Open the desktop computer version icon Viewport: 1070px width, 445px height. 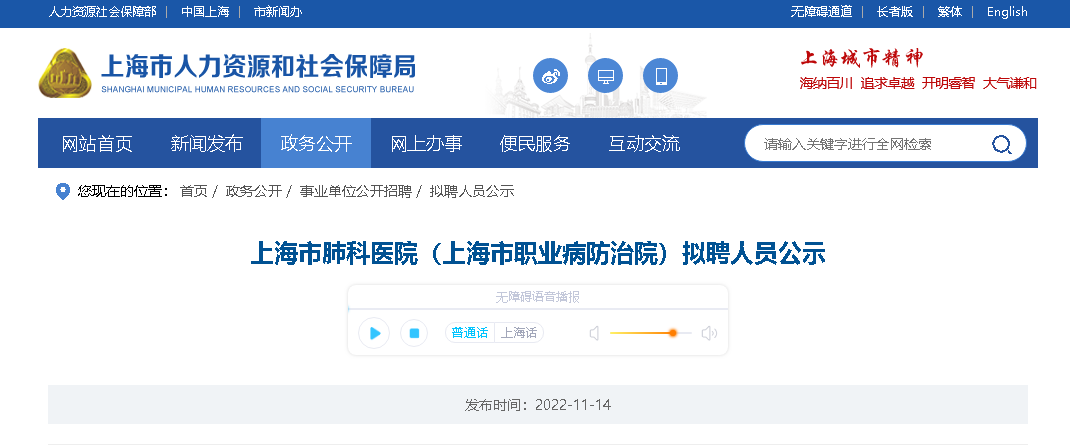(x=605, y=76)
